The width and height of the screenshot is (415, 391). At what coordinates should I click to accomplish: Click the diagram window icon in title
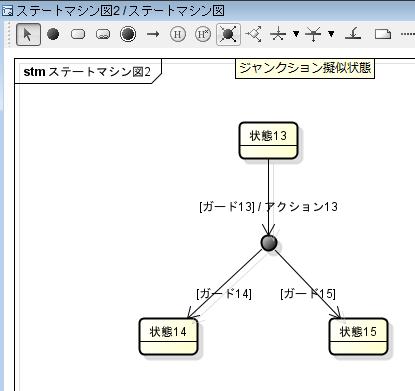tap(7, 11)
